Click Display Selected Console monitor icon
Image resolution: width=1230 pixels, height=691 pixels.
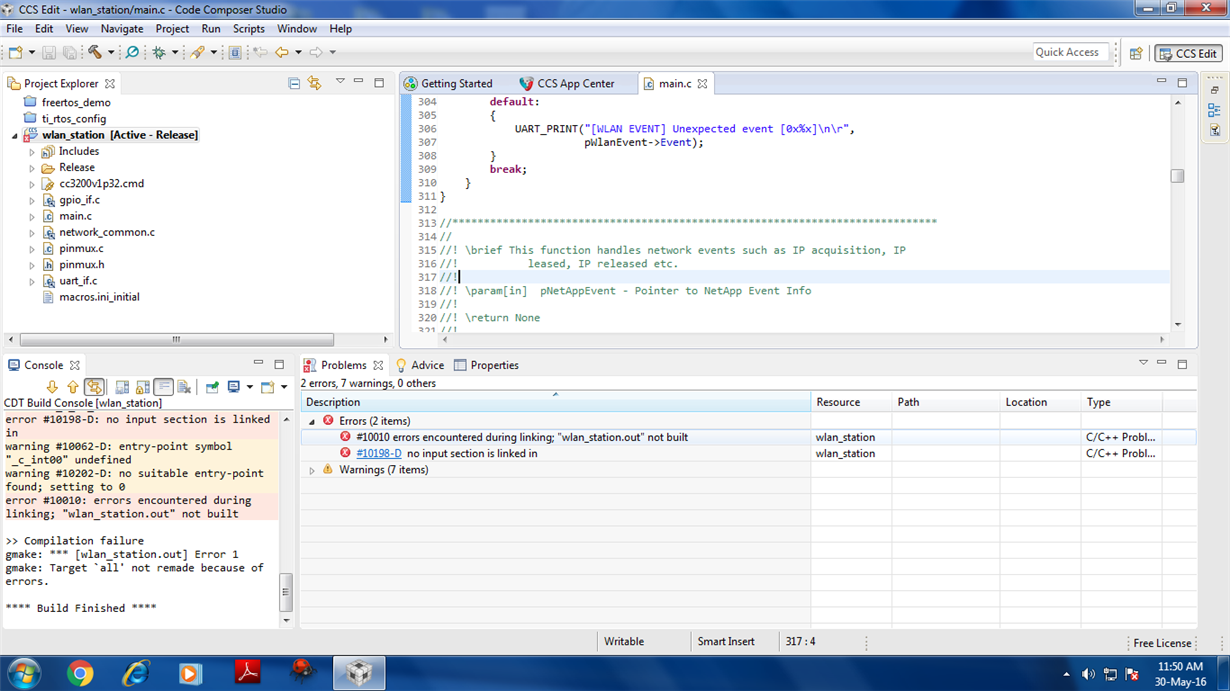234,387
